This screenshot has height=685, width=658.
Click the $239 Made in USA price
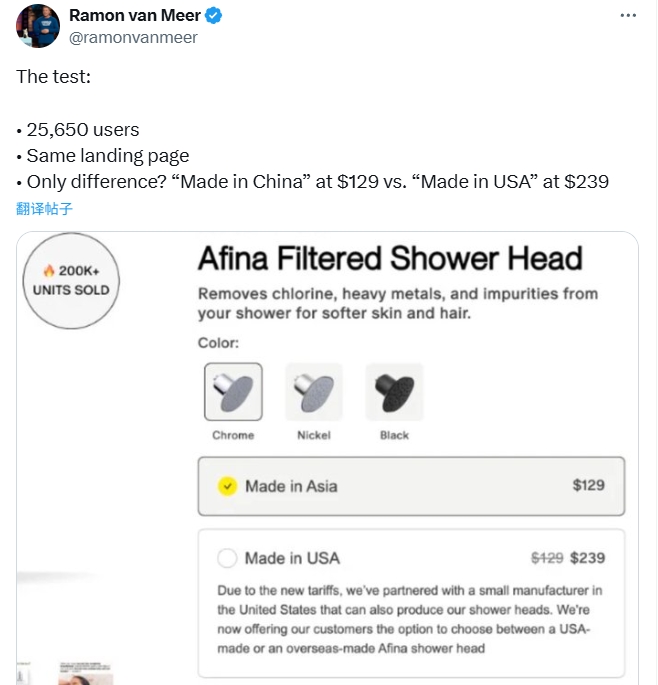click(x=588, y=558)
